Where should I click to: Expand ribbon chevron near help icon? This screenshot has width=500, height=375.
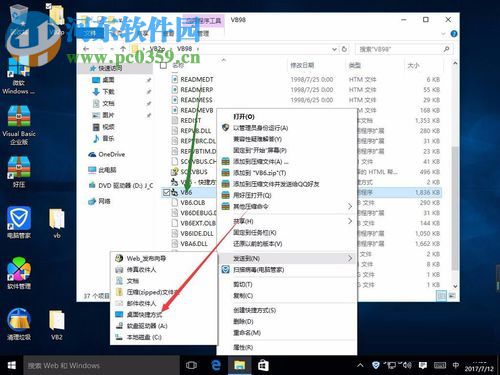(x=443, y=34)
